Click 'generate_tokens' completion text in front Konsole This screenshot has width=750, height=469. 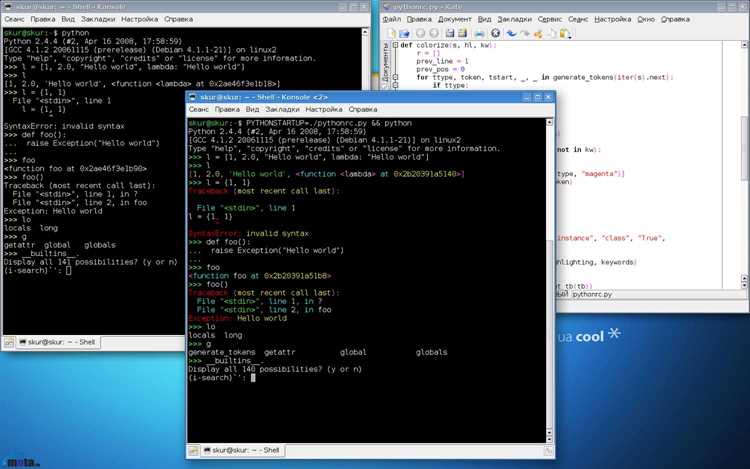coord(222,352)
